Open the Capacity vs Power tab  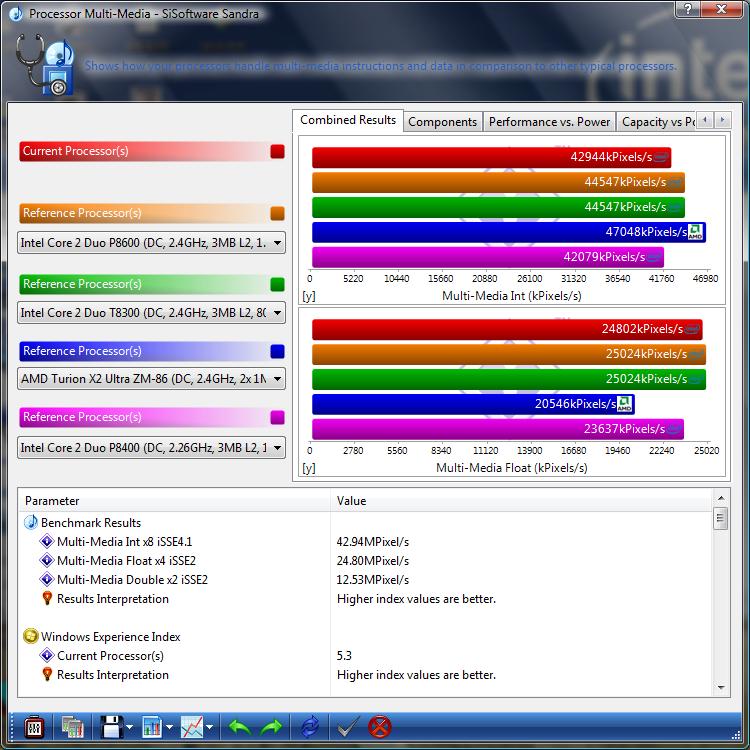pyautogui.click(x=657, y=122)
